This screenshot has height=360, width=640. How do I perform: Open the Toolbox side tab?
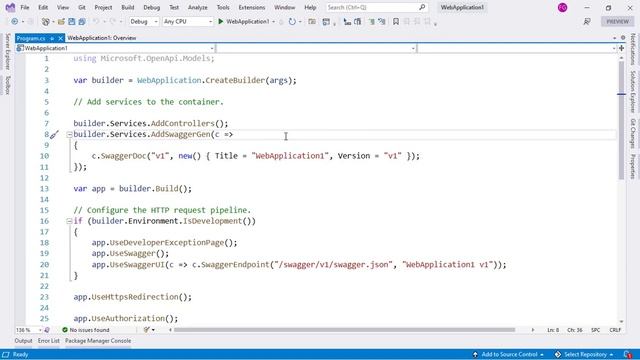coord(7,84)
